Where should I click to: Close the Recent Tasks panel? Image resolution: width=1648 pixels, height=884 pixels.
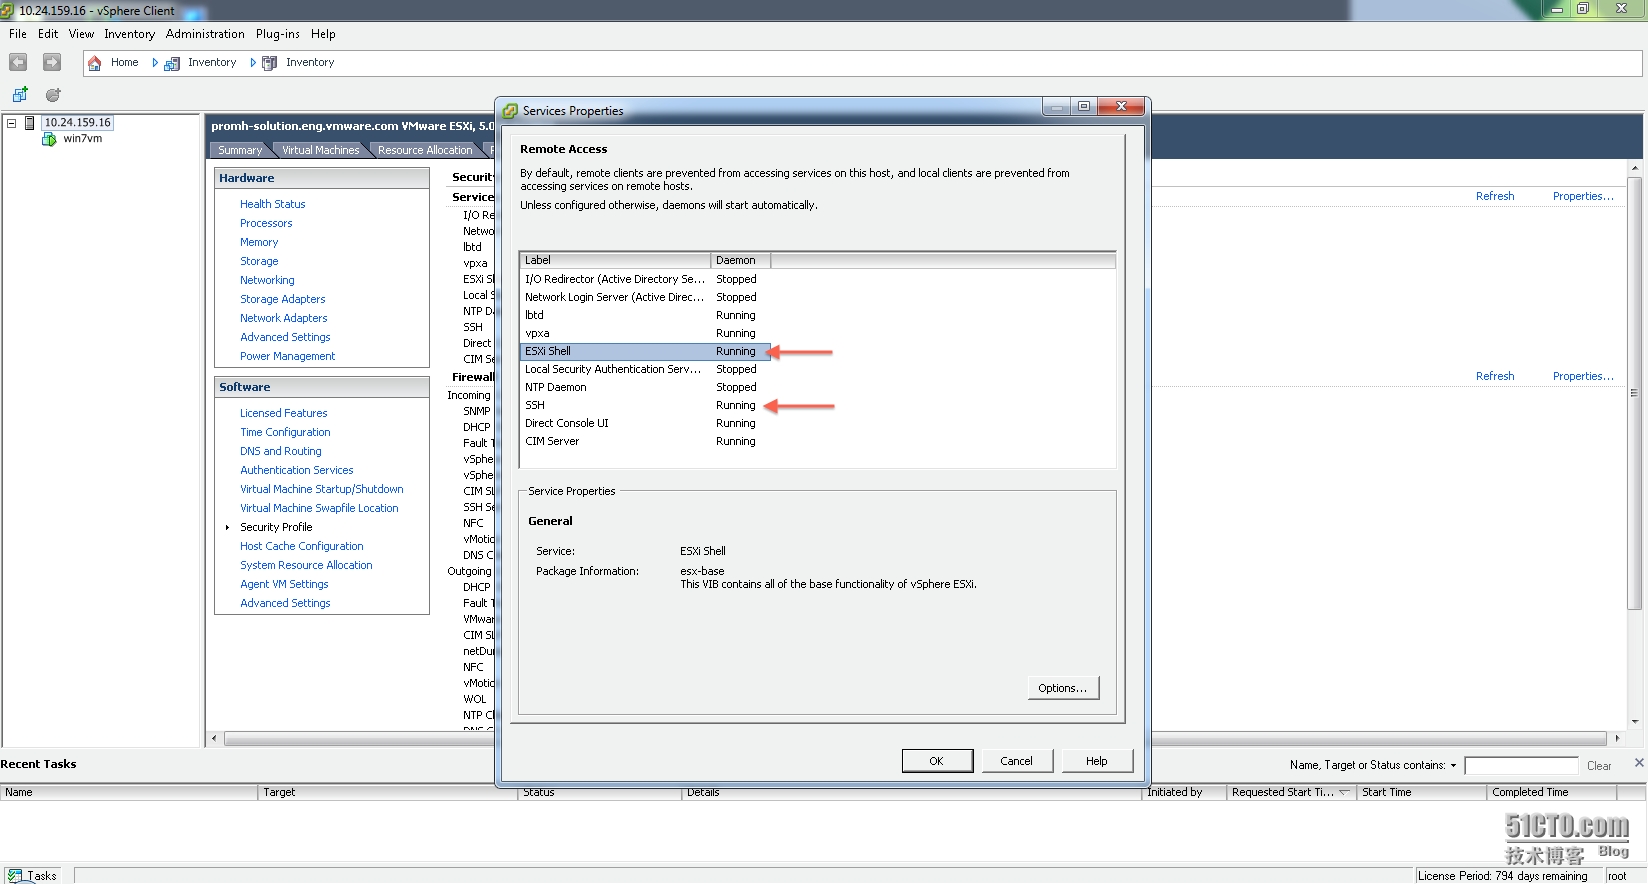(x=1639, y=763)
